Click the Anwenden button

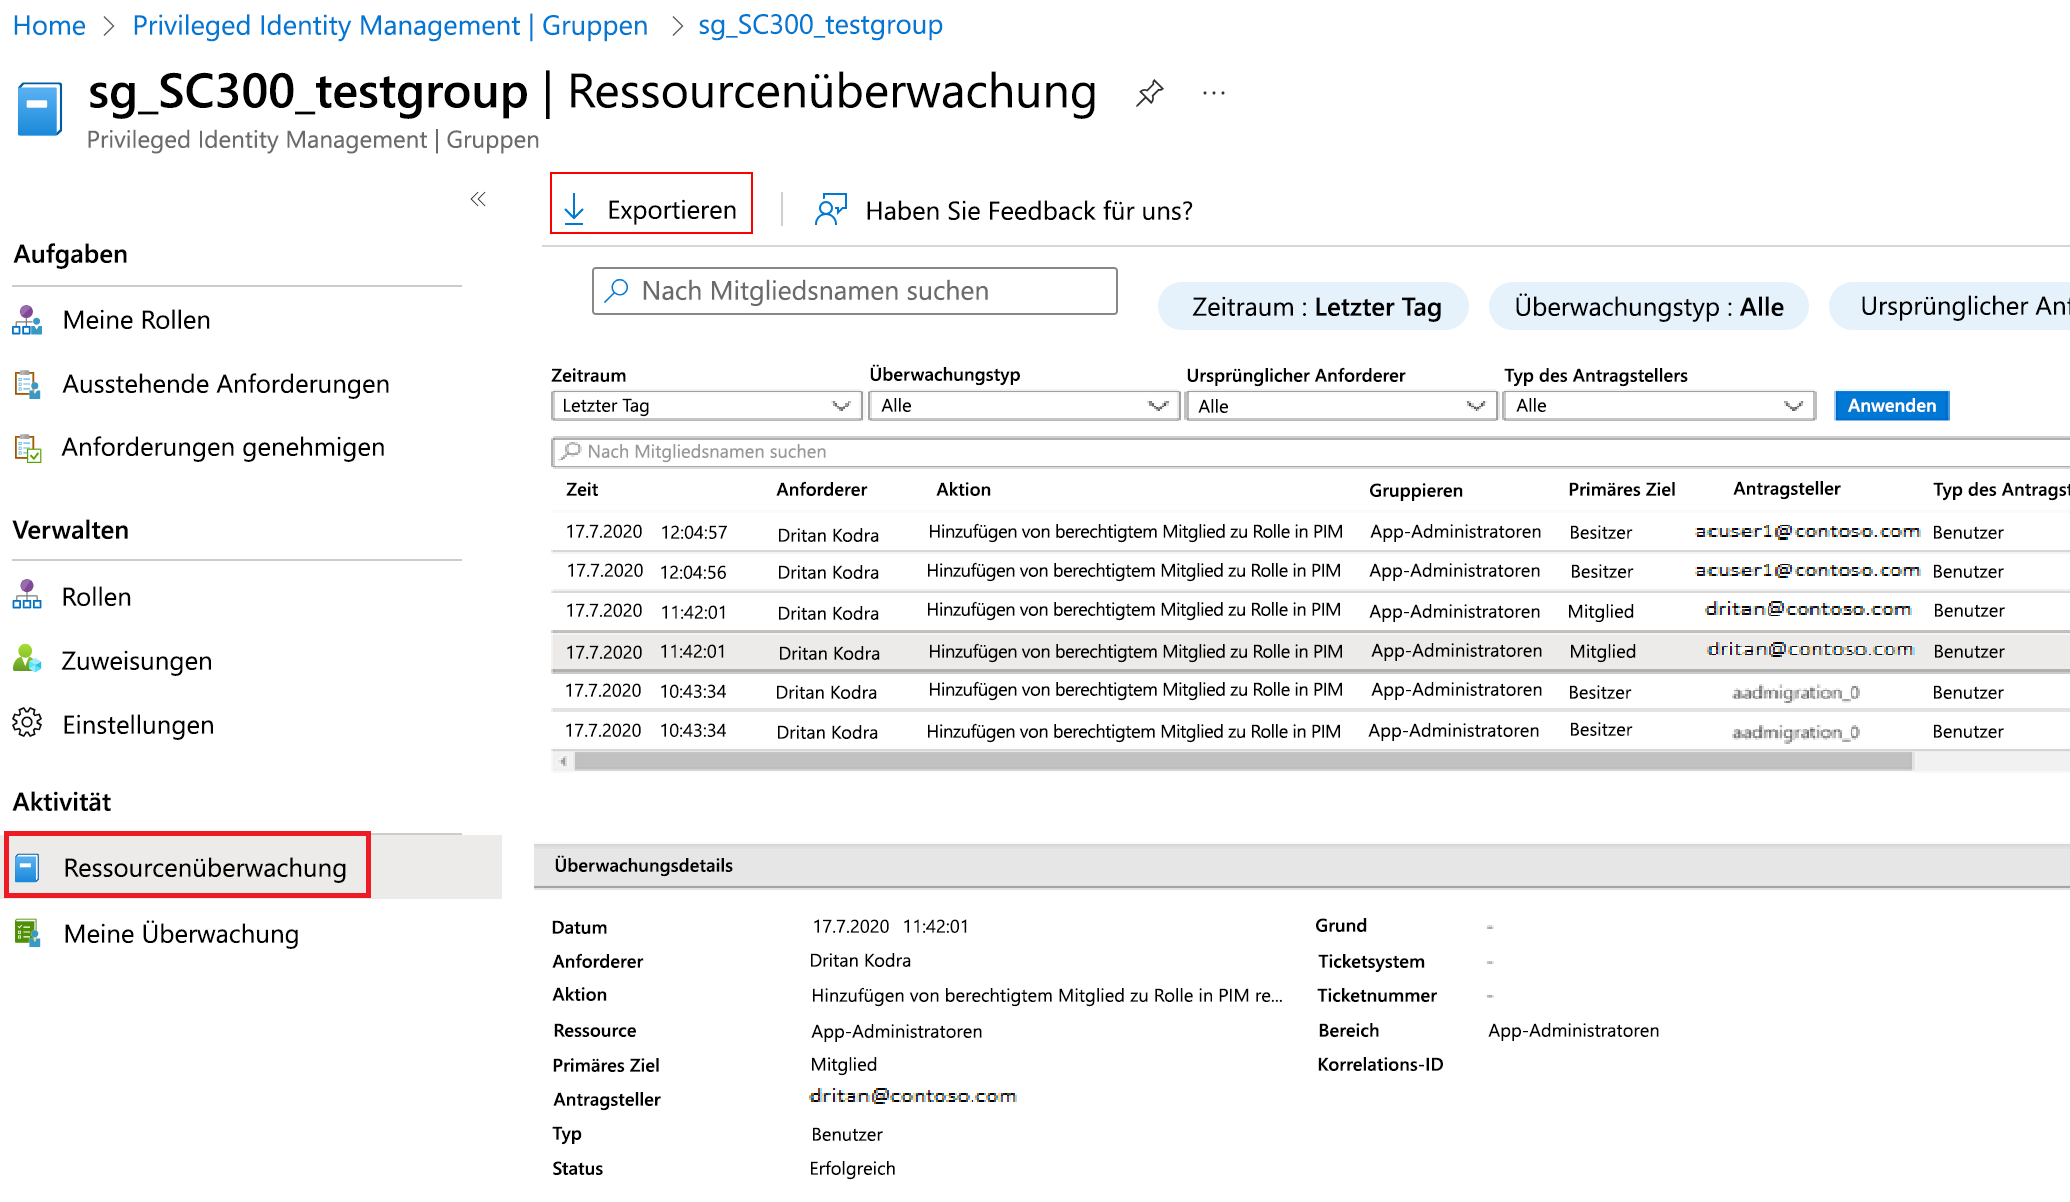point(1891,405)
